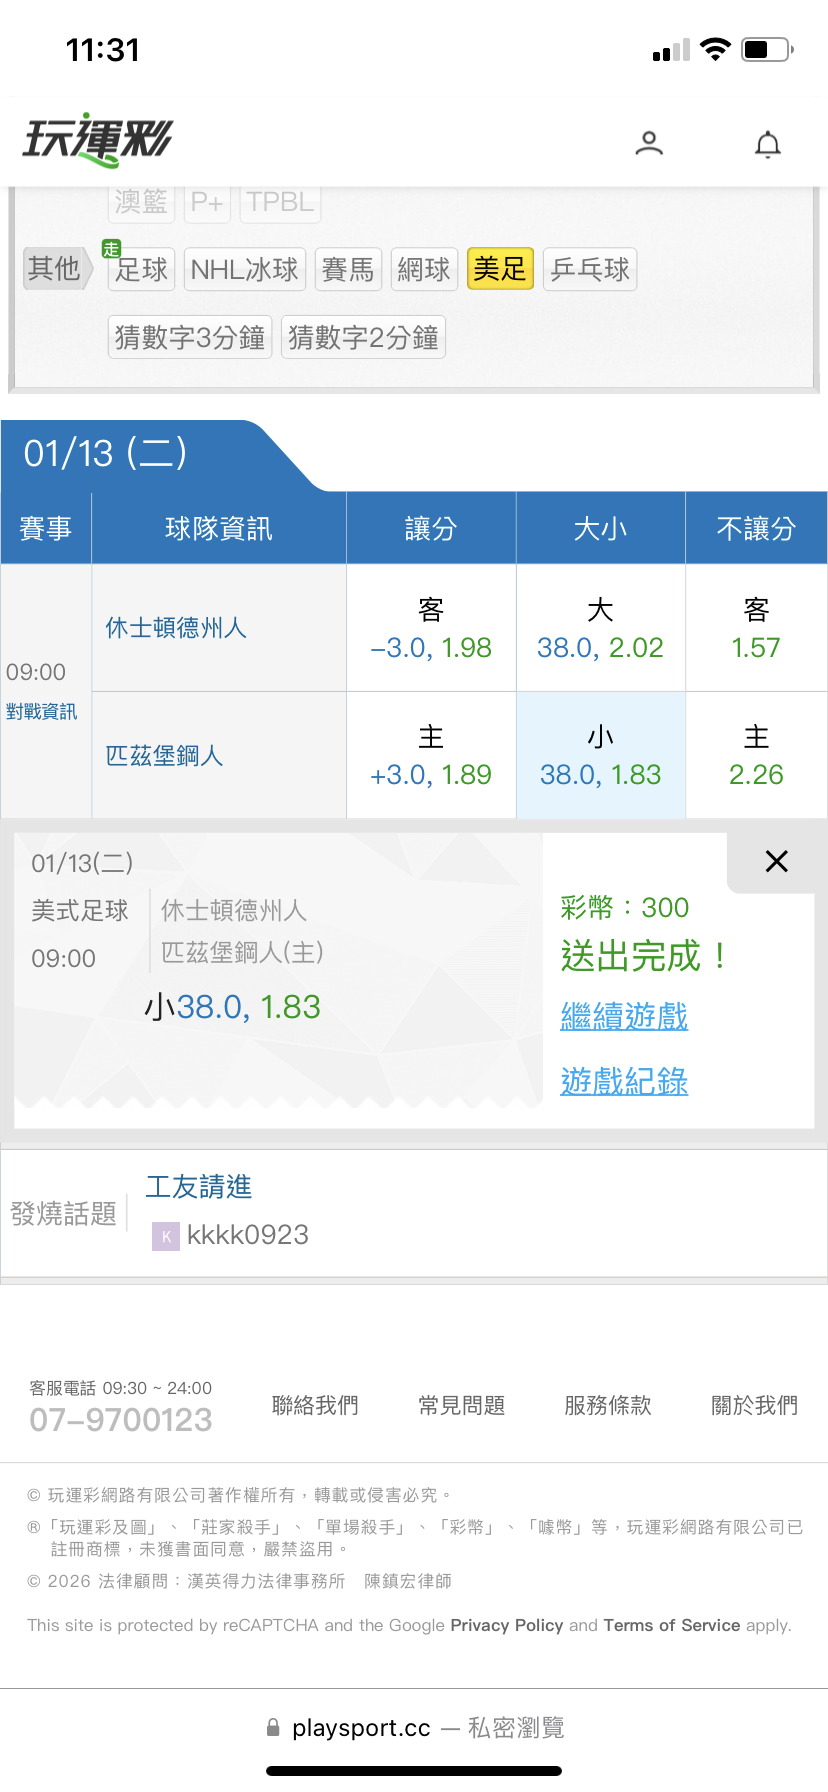Select the NHL冰球 tab

point(245,269)
